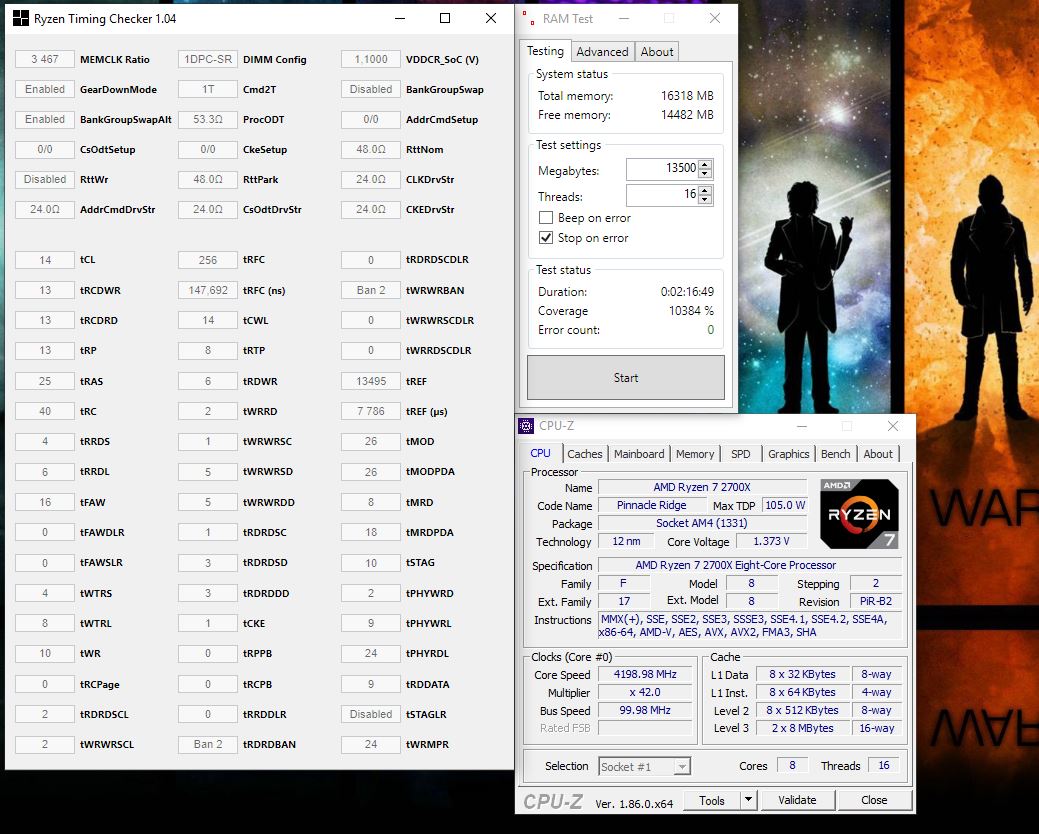Open the Graphics tab in CPU-Z

tap(789, 454)
